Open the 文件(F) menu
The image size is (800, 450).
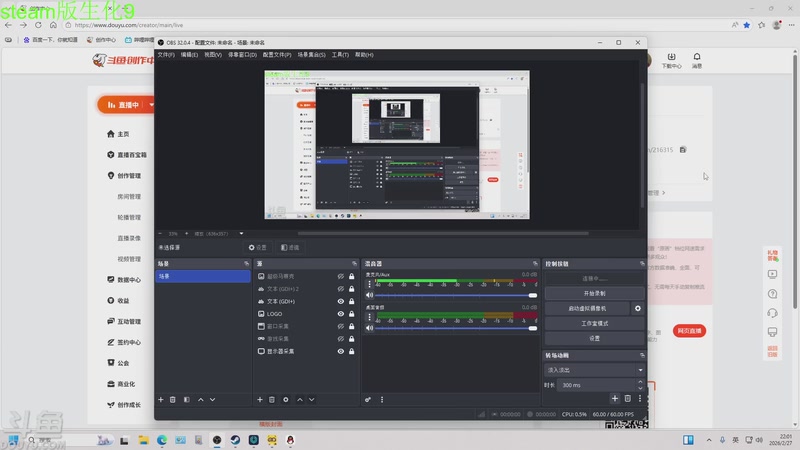point(166,55)
